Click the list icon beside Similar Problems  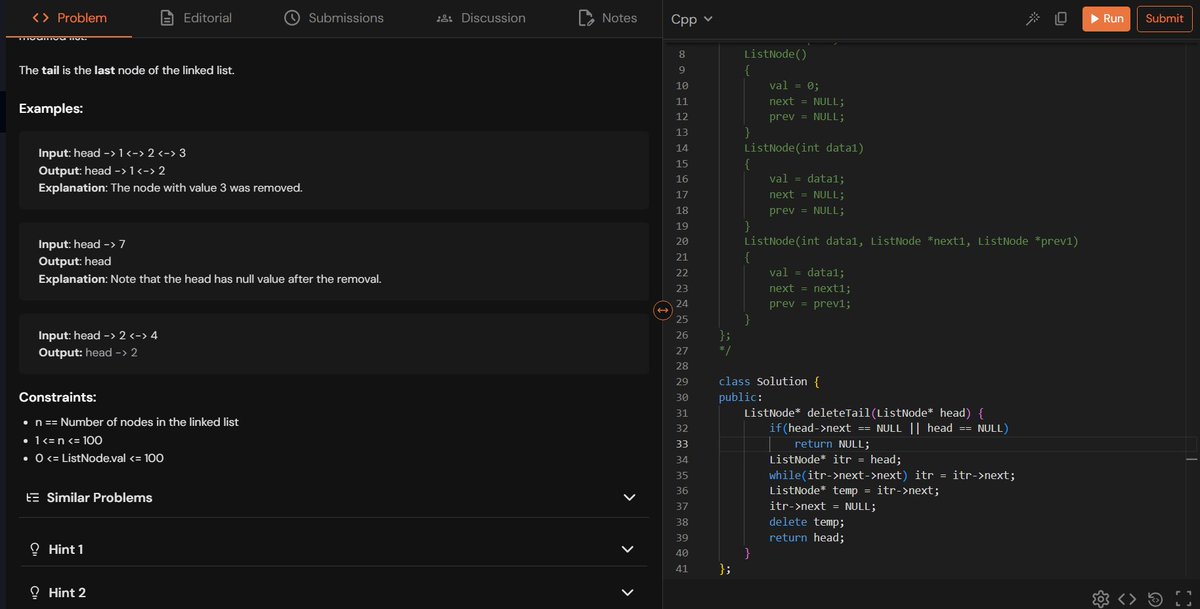[x=33, y=497]
